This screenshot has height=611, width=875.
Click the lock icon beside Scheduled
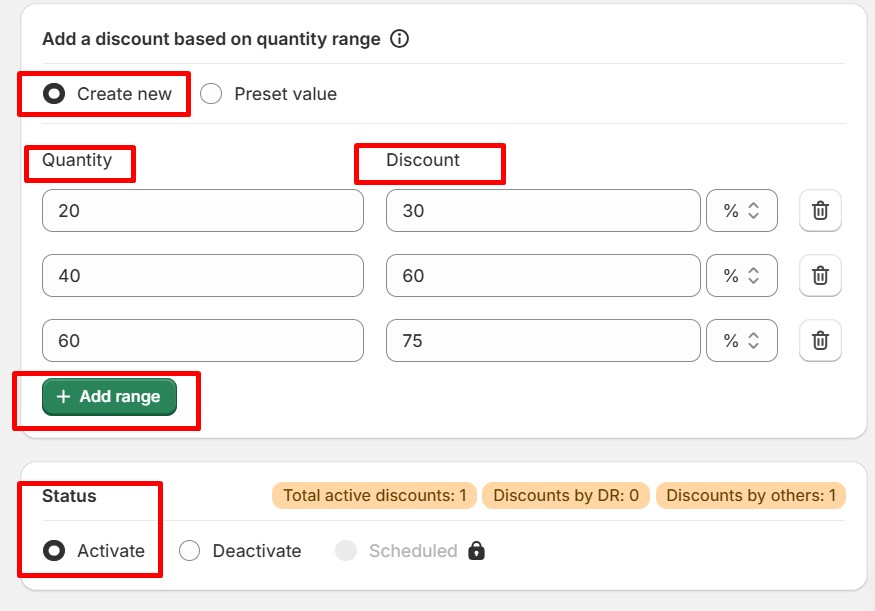[477, 551]
